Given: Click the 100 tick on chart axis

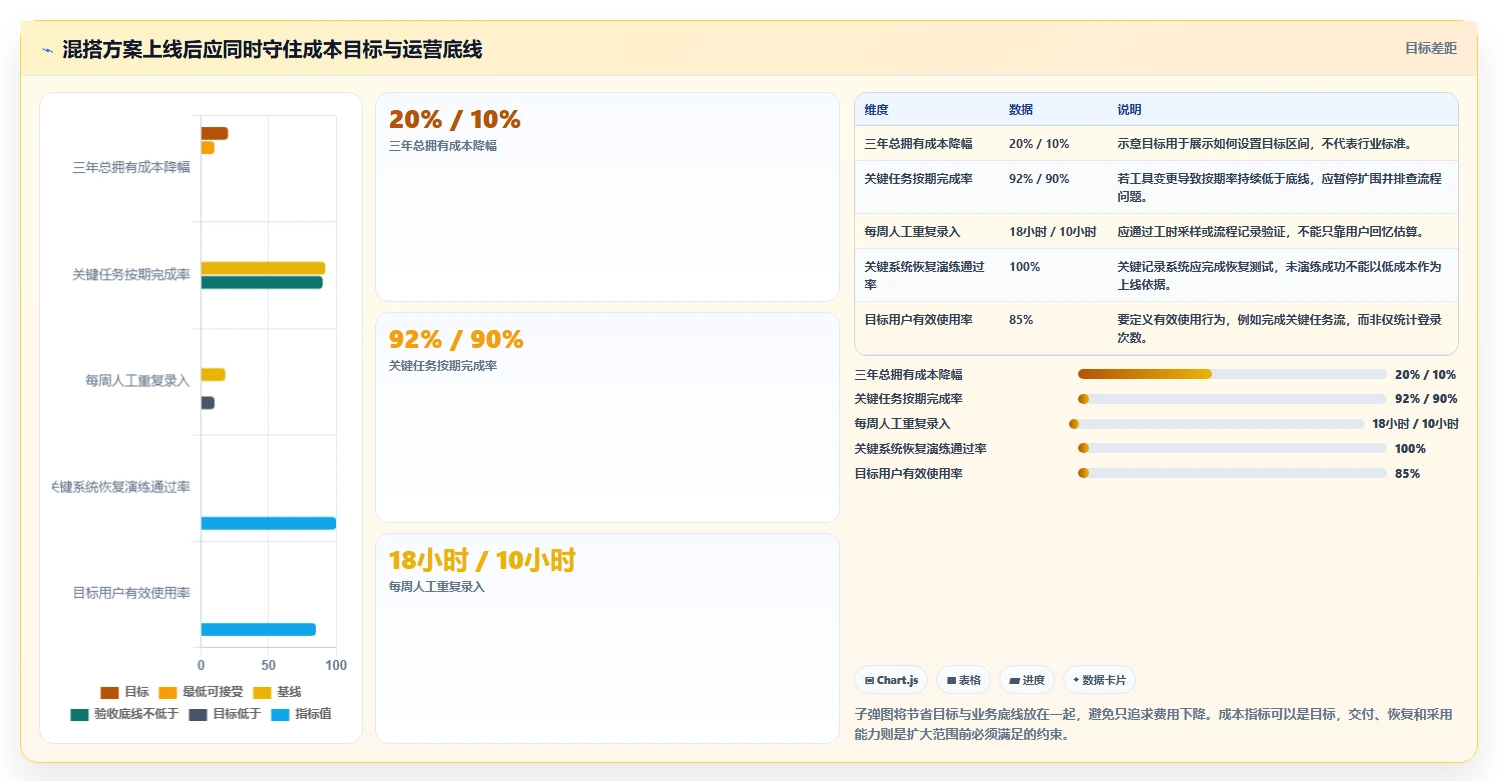Looking at the screenshot, I should (x=336, y=666).
